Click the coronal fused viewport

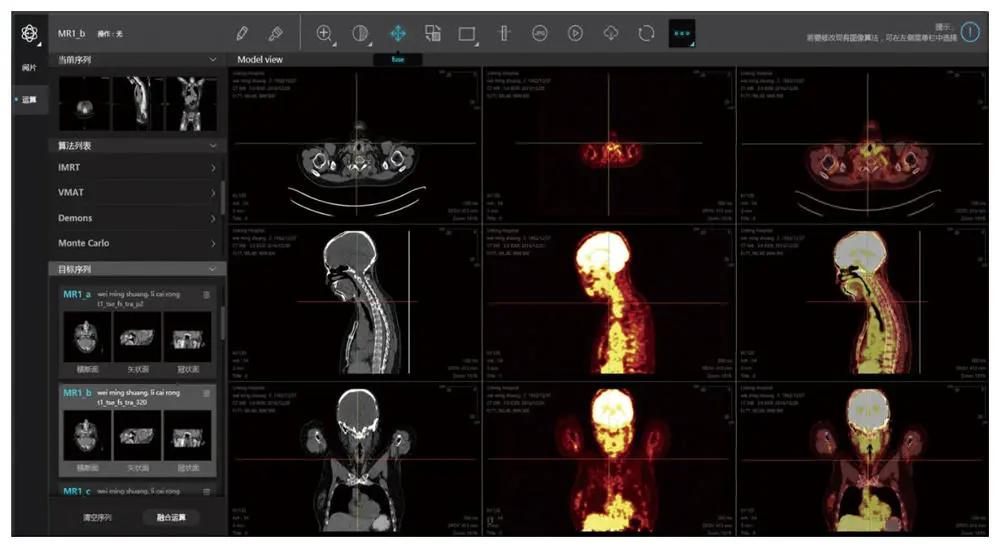pos(863,459)
